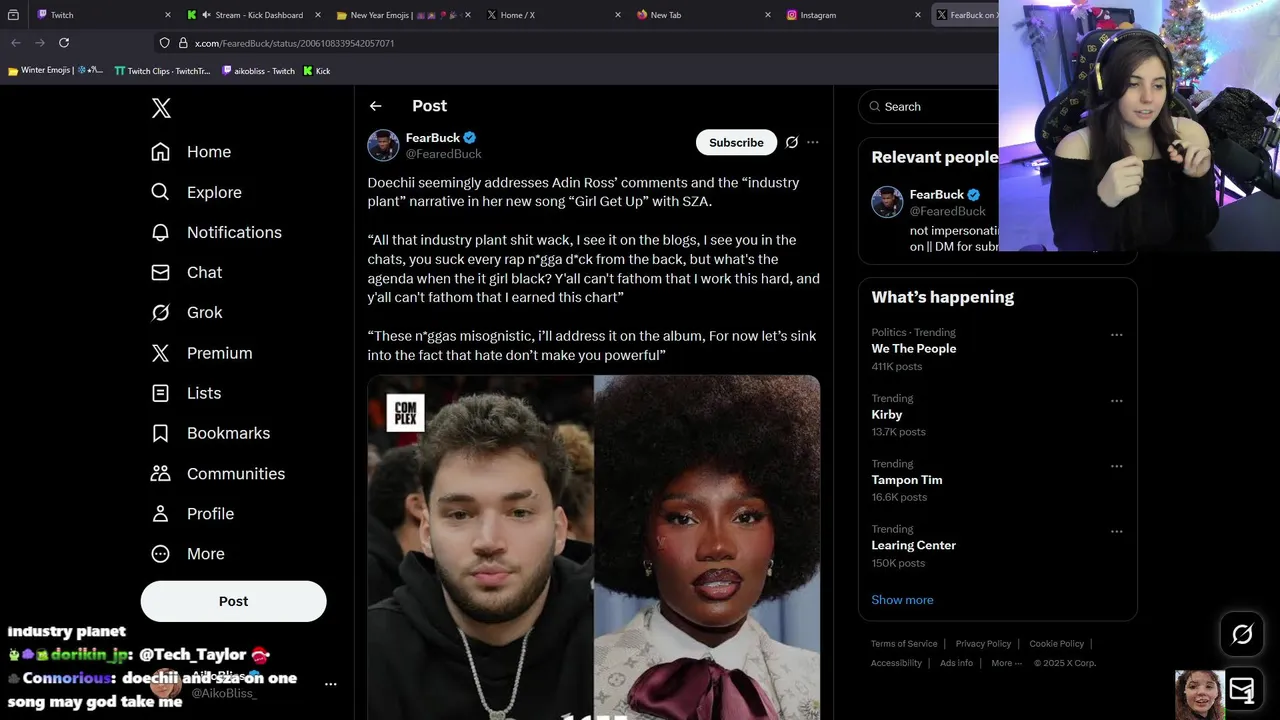Open the Twitch Clips bookmark
The image size is (1280, 720).
click(x=162, y=71)
